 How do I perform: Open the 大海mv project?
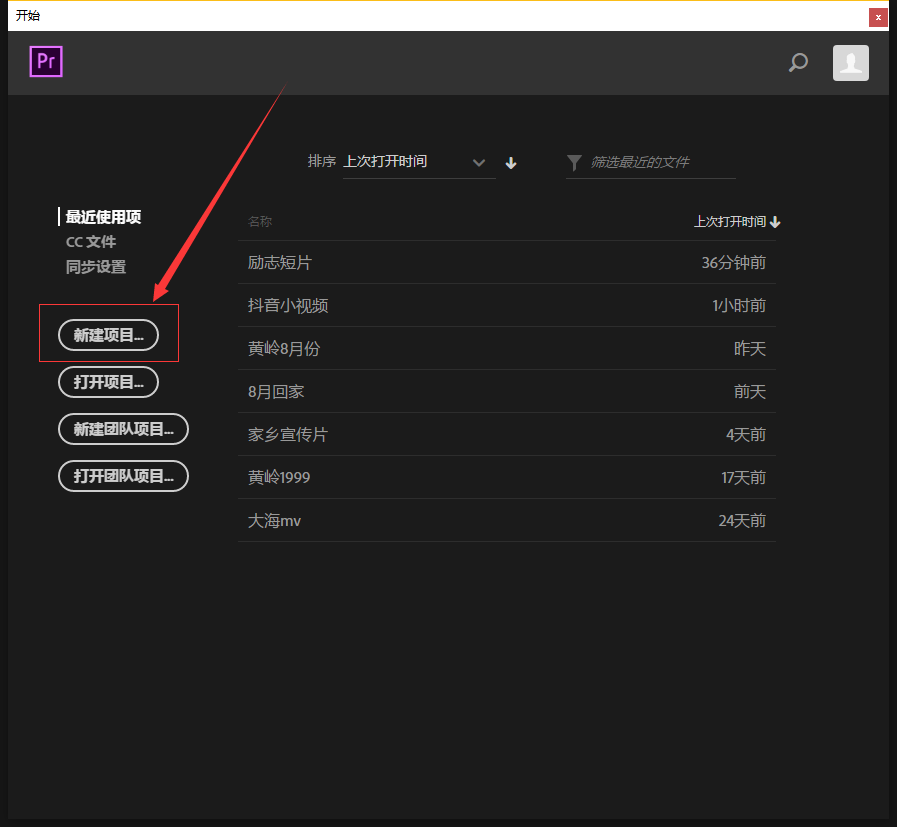(x=507, y=520)
